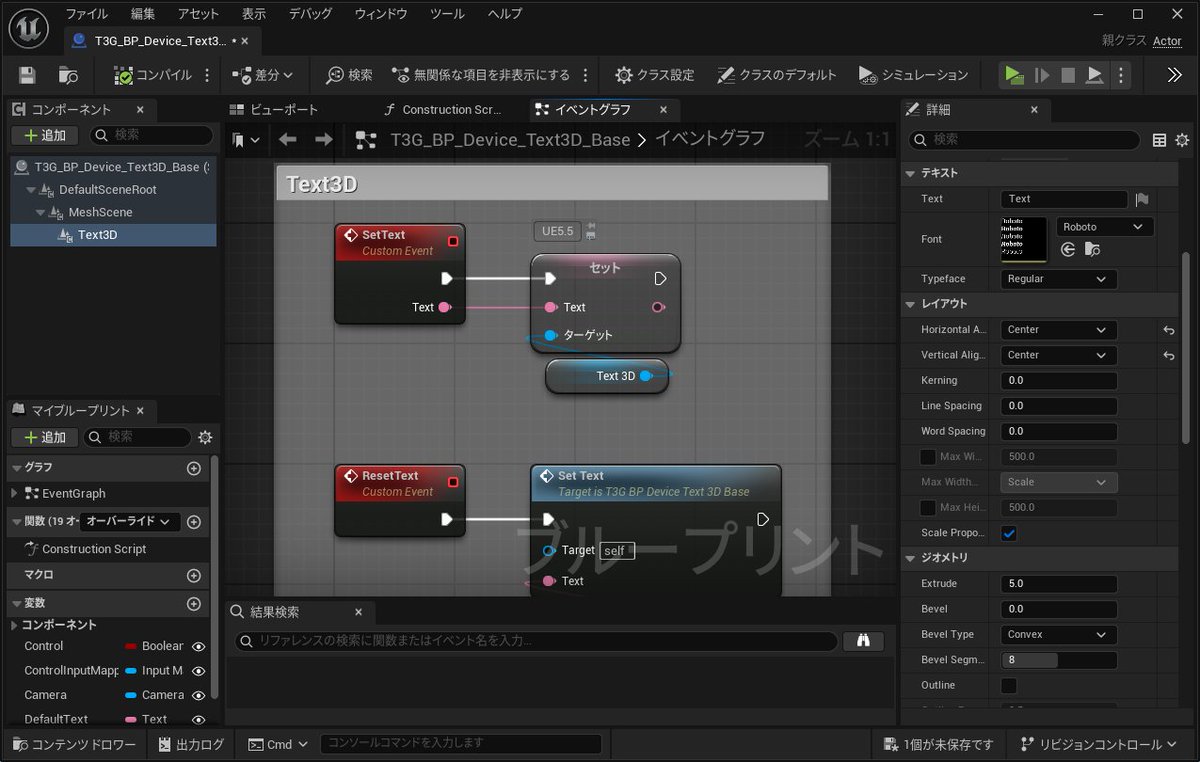Image resolution: width=1200 pixels, height=762 pixels.
Task: Open the ファイル menu
Action: pyautogui.click(x=87, y=14)
